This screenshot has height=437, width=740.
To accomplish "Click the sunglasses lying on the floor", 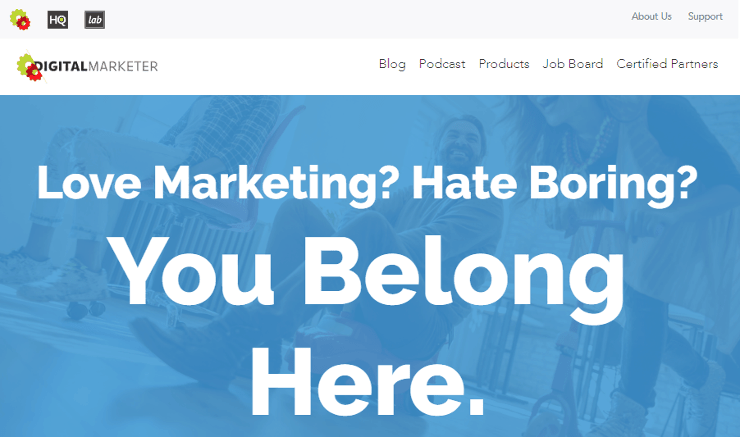I will tap(86, 310).
